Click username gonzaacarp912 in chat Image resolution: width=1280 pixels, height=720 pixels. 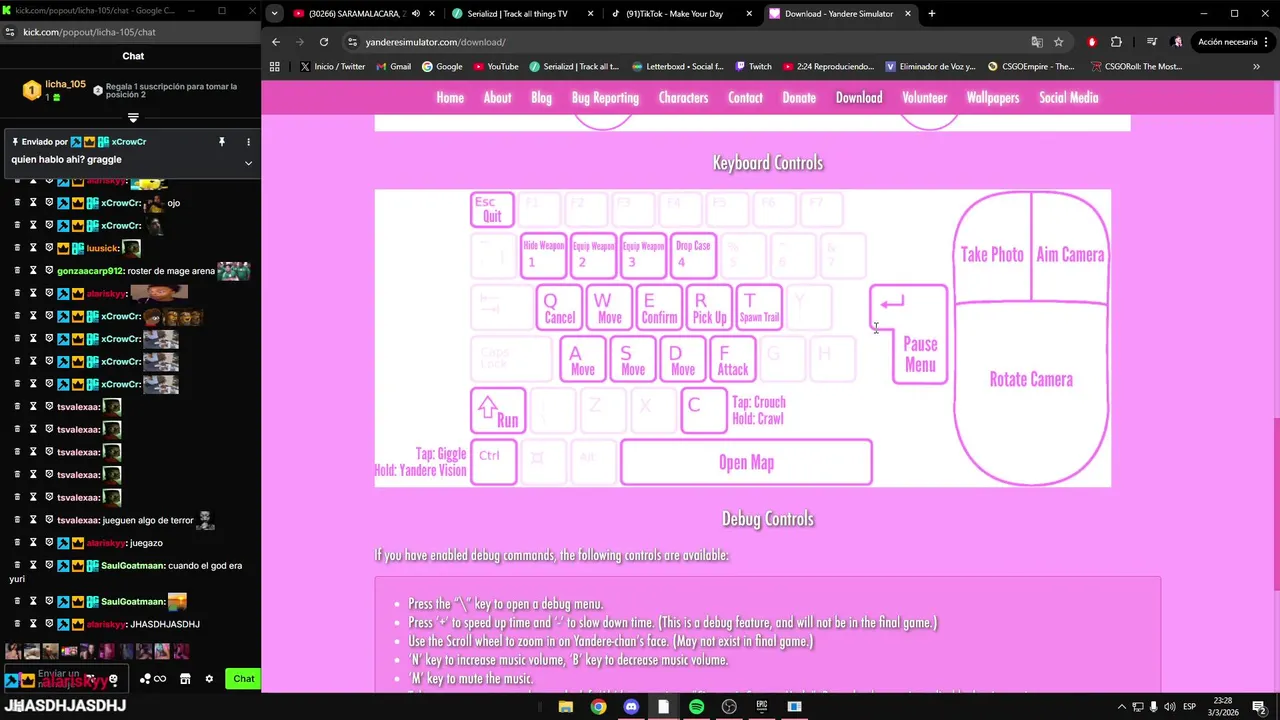click(x=90, y=271)
